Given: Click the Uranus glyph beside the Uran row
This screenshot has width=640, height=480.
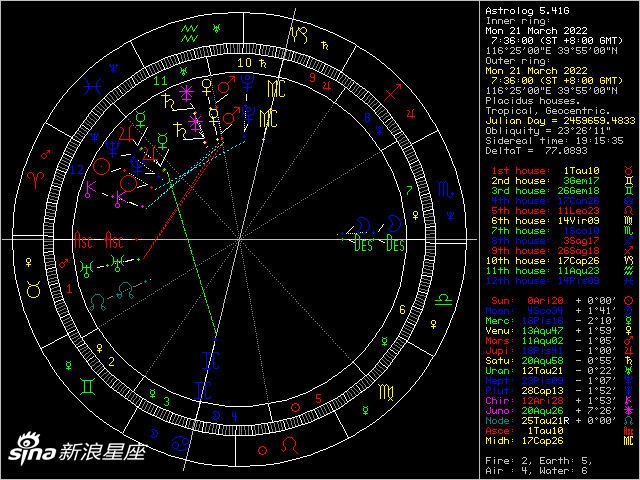Looking at the screenshot, I should pos(629,371).
